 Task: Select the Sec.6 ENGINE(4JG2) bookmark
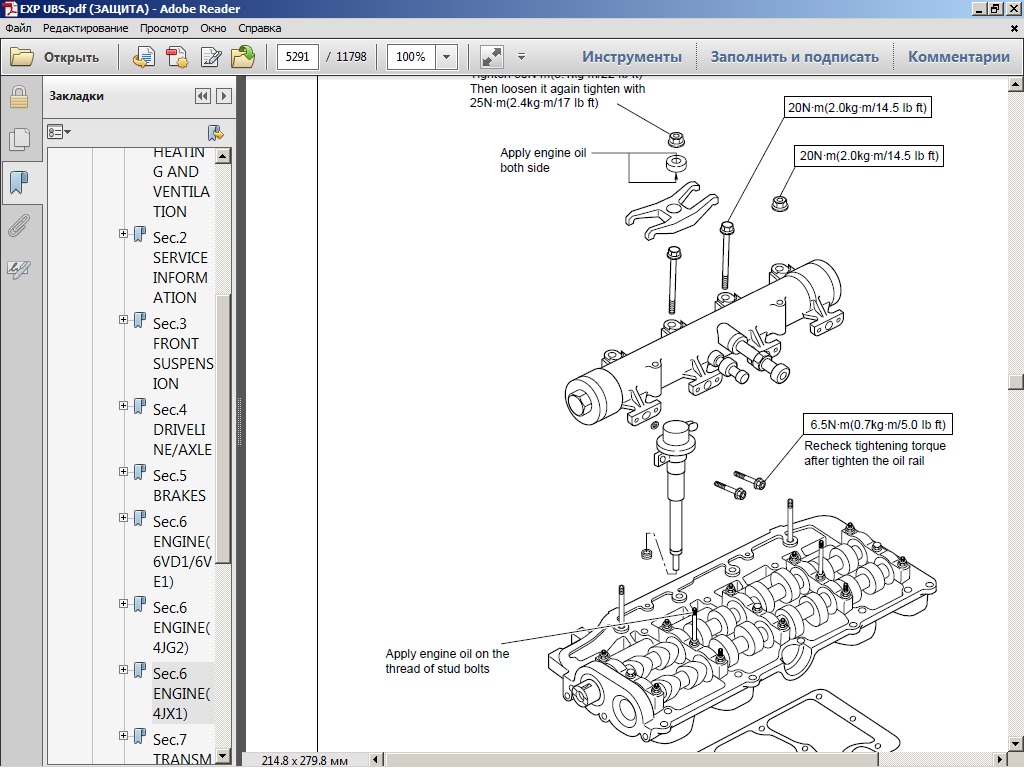pyautogui.click(x=180, y=628)
